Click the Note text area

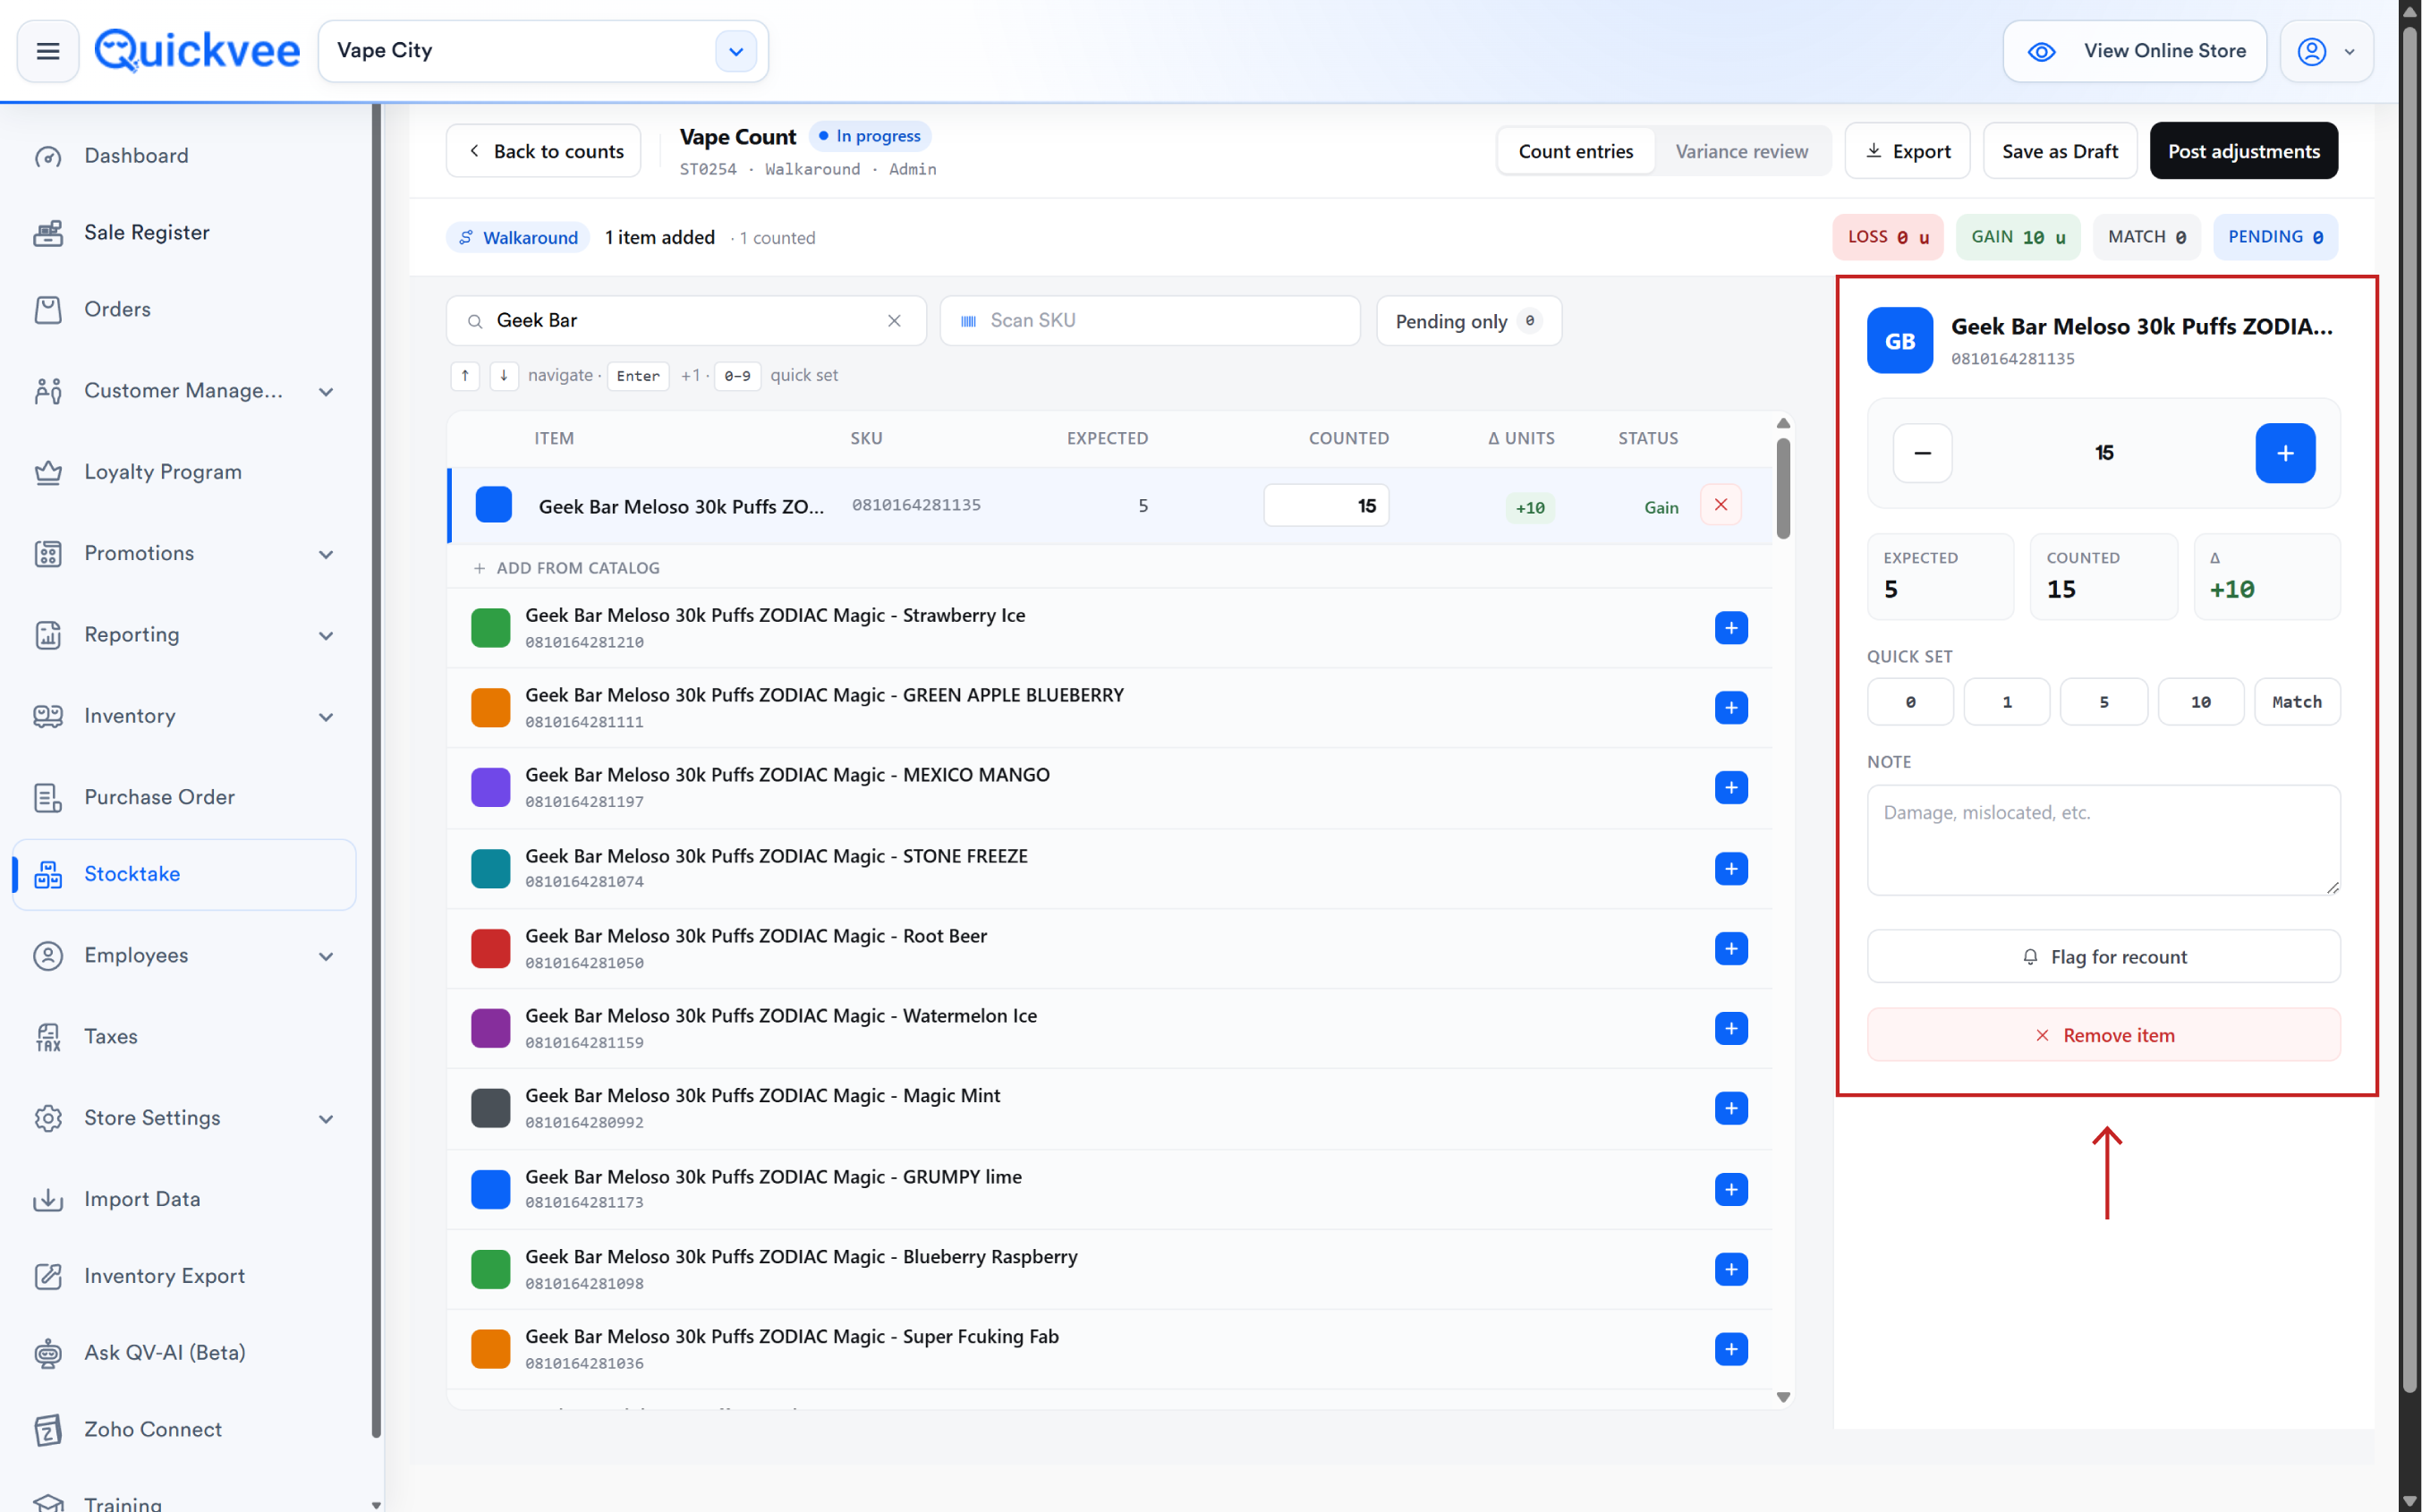click(2104, 840)
